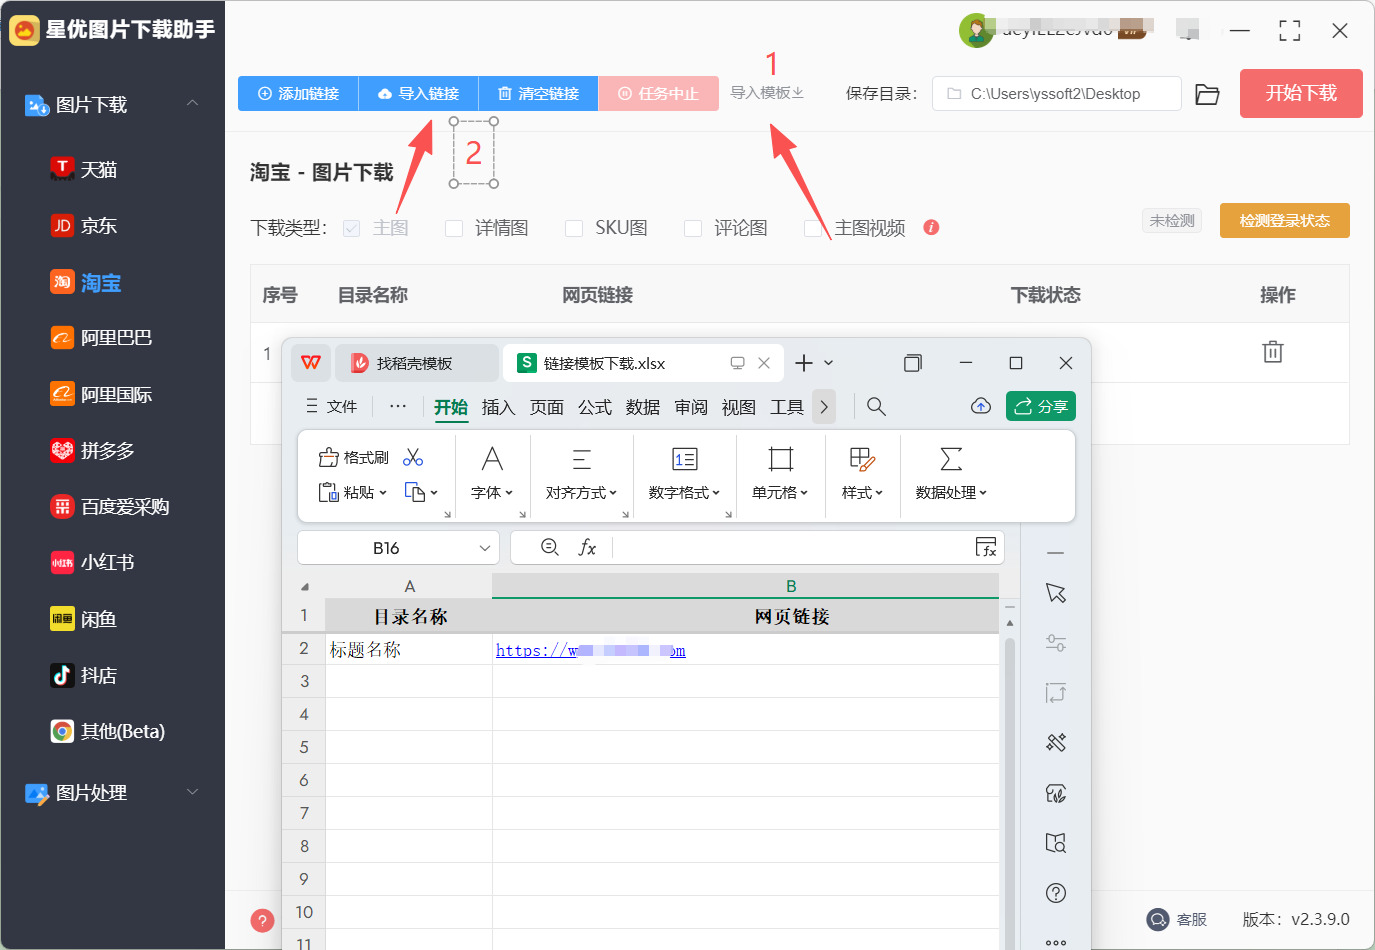Open the settings sliders icon in WPS sidebar

click(1056, 643)
